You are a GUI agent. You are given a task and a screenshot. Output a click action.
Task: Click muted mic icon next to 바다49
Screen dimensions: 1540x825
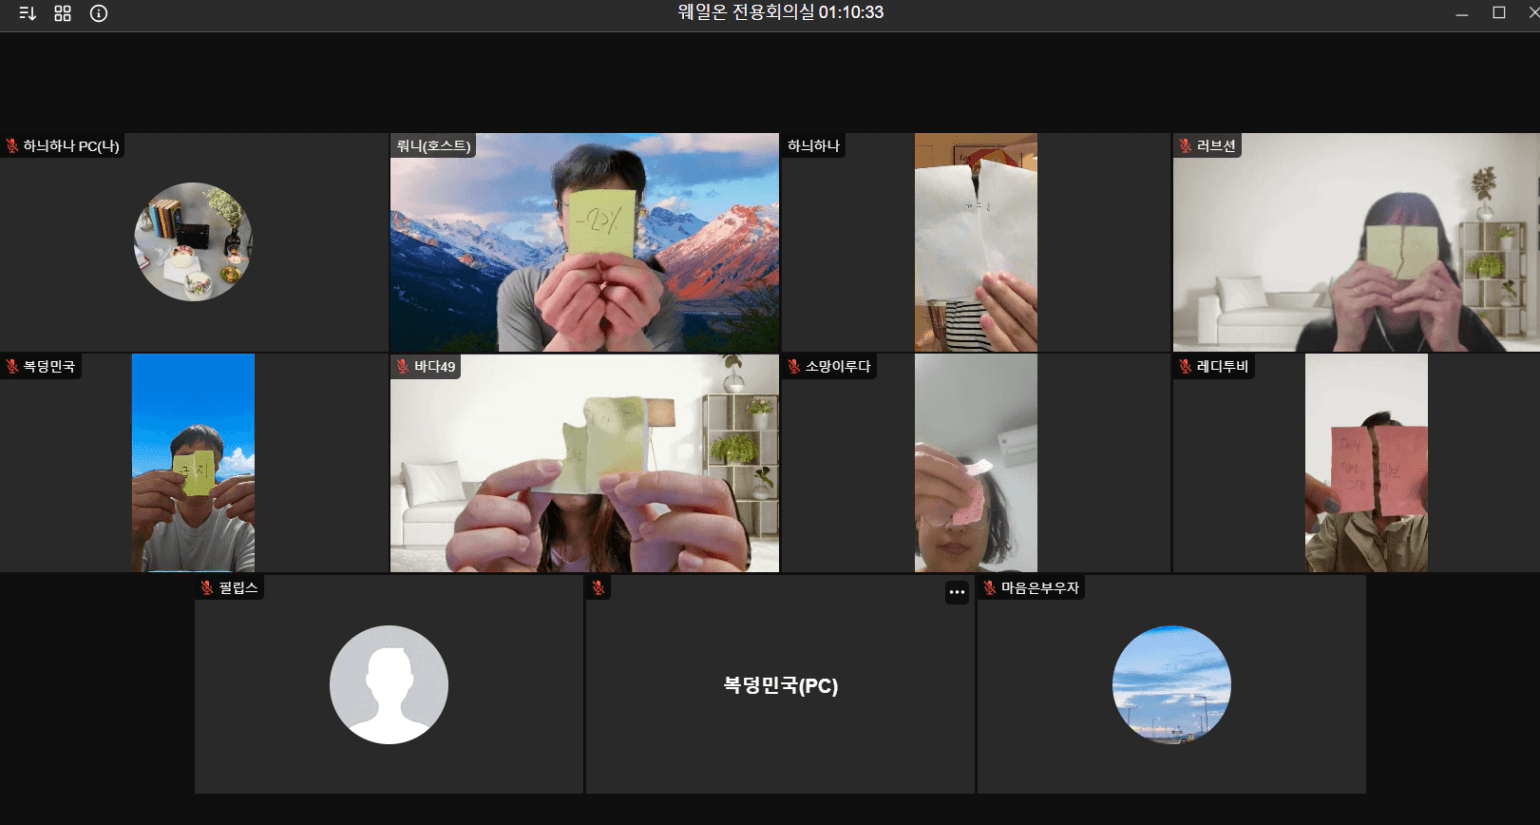[402, 367]
